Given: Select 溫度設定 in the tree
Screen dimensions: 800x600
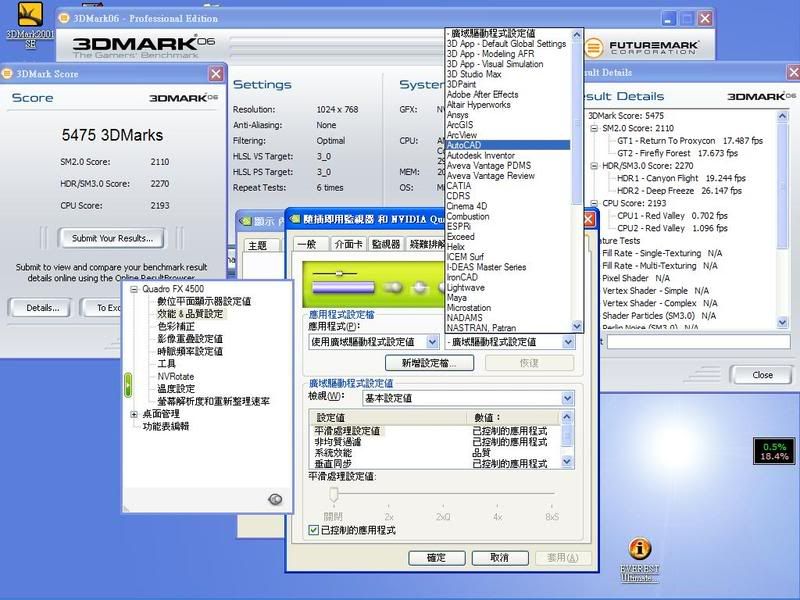Looking at the screenshot, I should click(176, 389).
